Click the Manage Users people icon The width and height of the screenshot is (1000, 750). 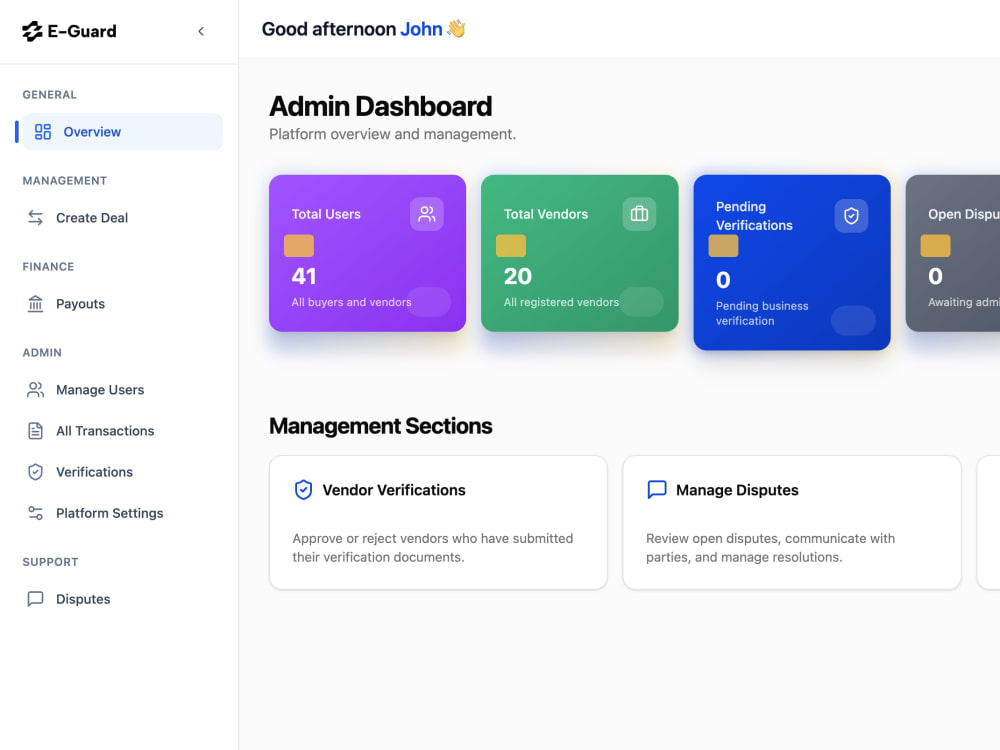pos(36,390)
